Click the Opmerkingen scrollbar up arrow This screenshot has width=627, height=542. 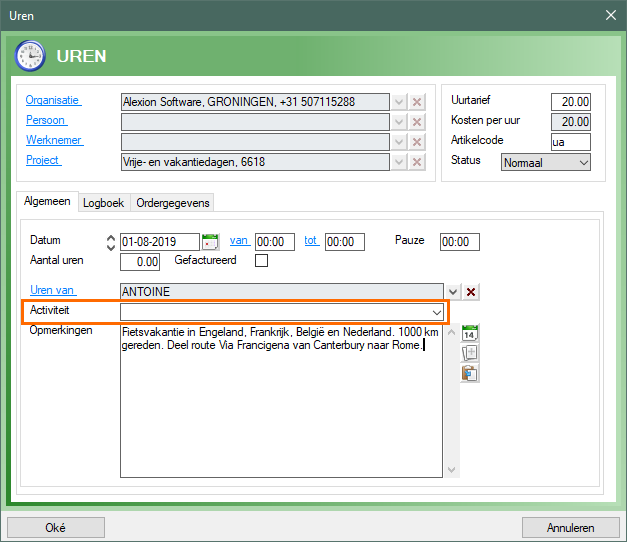(451, 332)
